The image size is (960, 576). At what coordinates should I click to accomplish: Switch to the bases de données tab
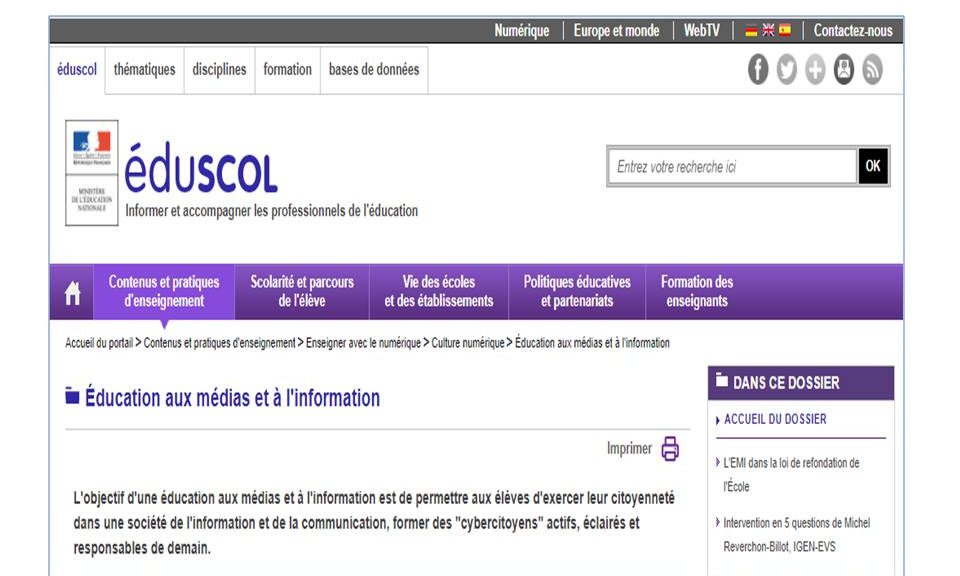click(x=374, y=70)
